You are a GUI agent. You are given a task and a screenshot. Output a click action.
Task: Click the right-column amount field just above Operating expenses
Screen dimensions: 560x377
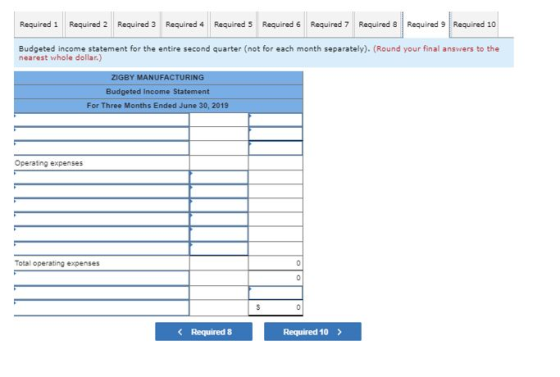[275, 148]
